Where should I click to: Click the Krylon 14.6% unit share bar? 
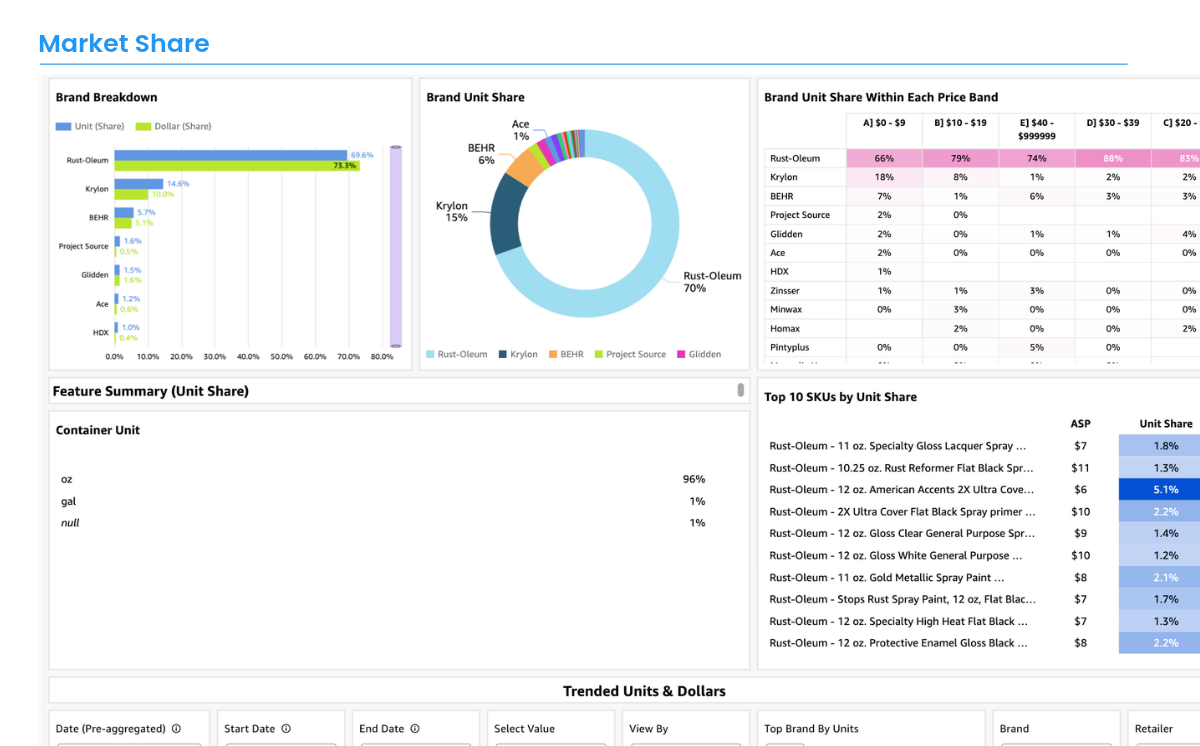click(139, 184)
